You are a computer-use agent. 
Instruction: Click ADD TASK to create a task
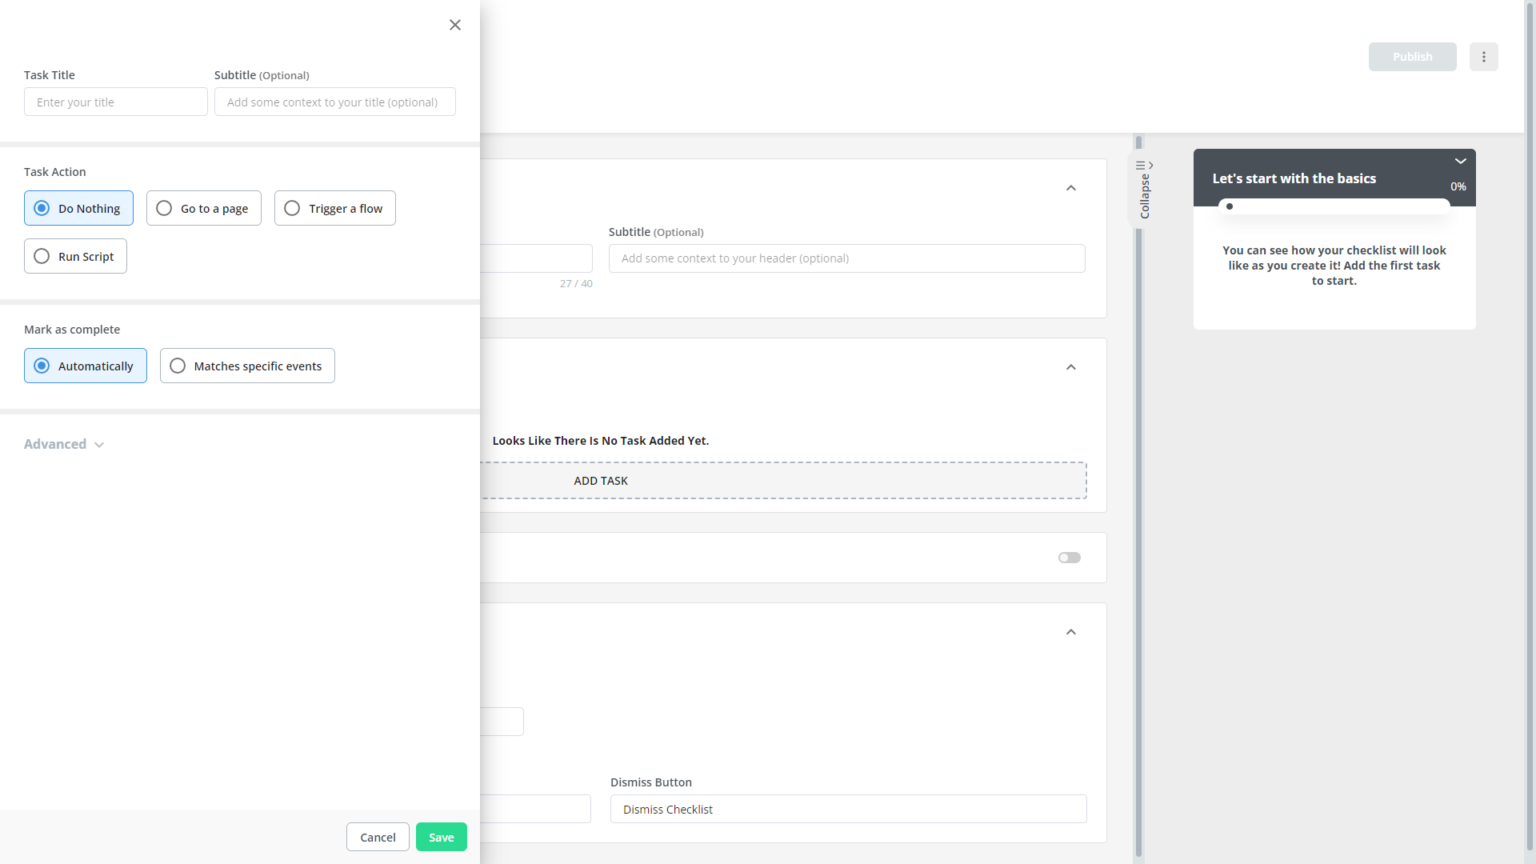600,480
